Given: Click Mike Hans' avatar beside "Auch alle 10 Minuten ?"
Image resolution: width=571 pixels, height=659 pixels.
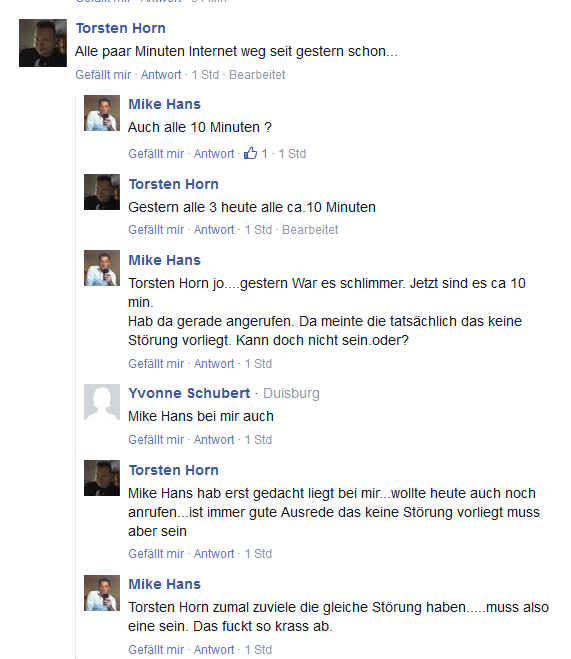Looking at the screenshot, I should (102, 113).
